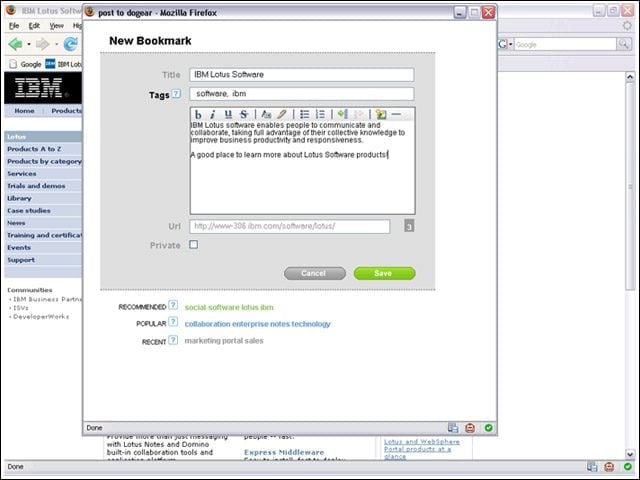Open the View menu in the background Firefox window
Viewport: 640px width, 480px height.
56,26
